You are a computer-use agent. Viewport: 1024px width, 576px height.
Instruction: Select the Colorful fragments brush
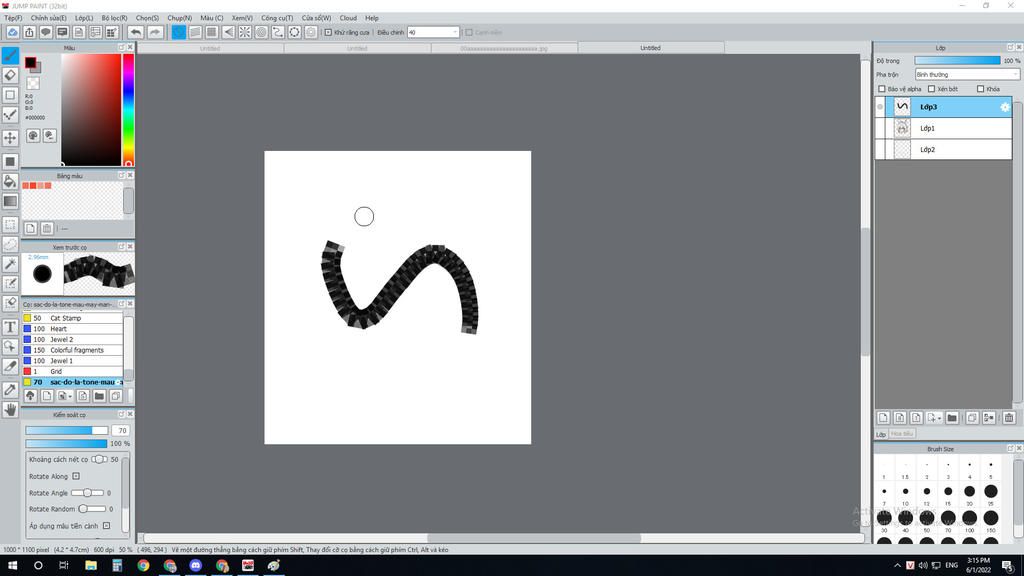click(x=77, y=350)
